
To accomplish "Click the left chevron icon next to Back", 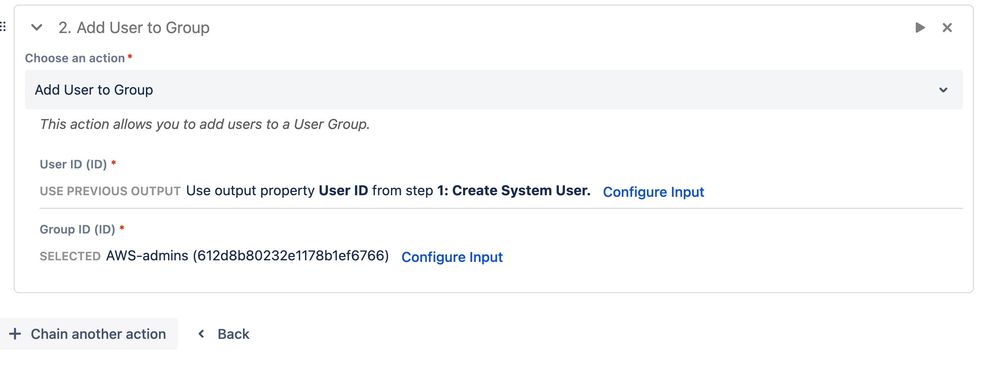I will point(201,333).
